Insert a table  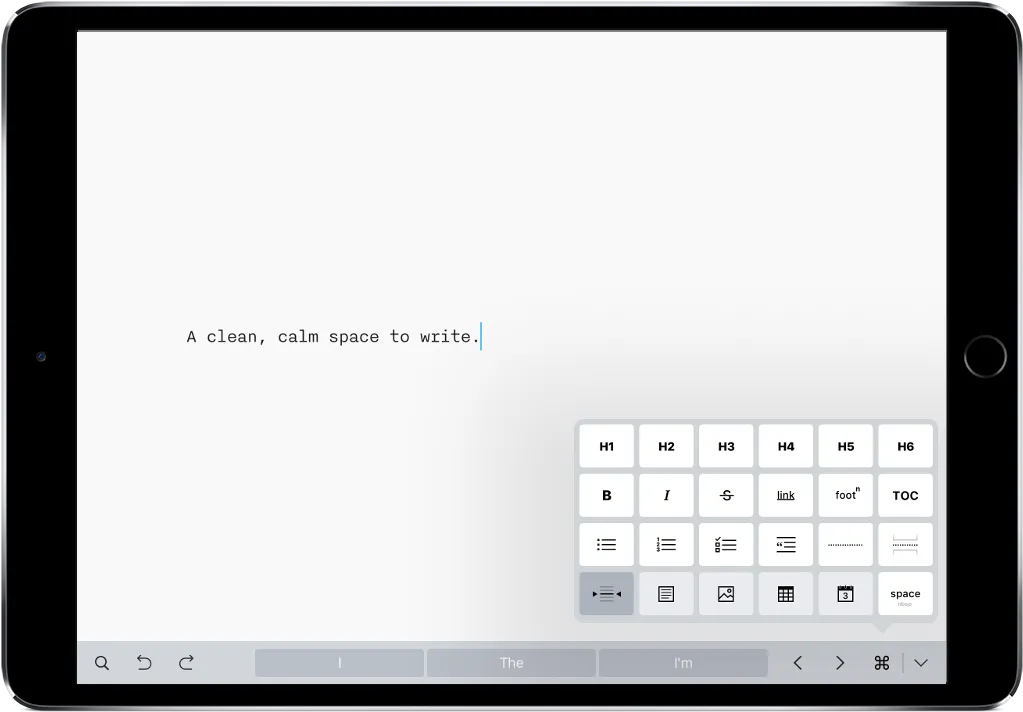(786, 594)
